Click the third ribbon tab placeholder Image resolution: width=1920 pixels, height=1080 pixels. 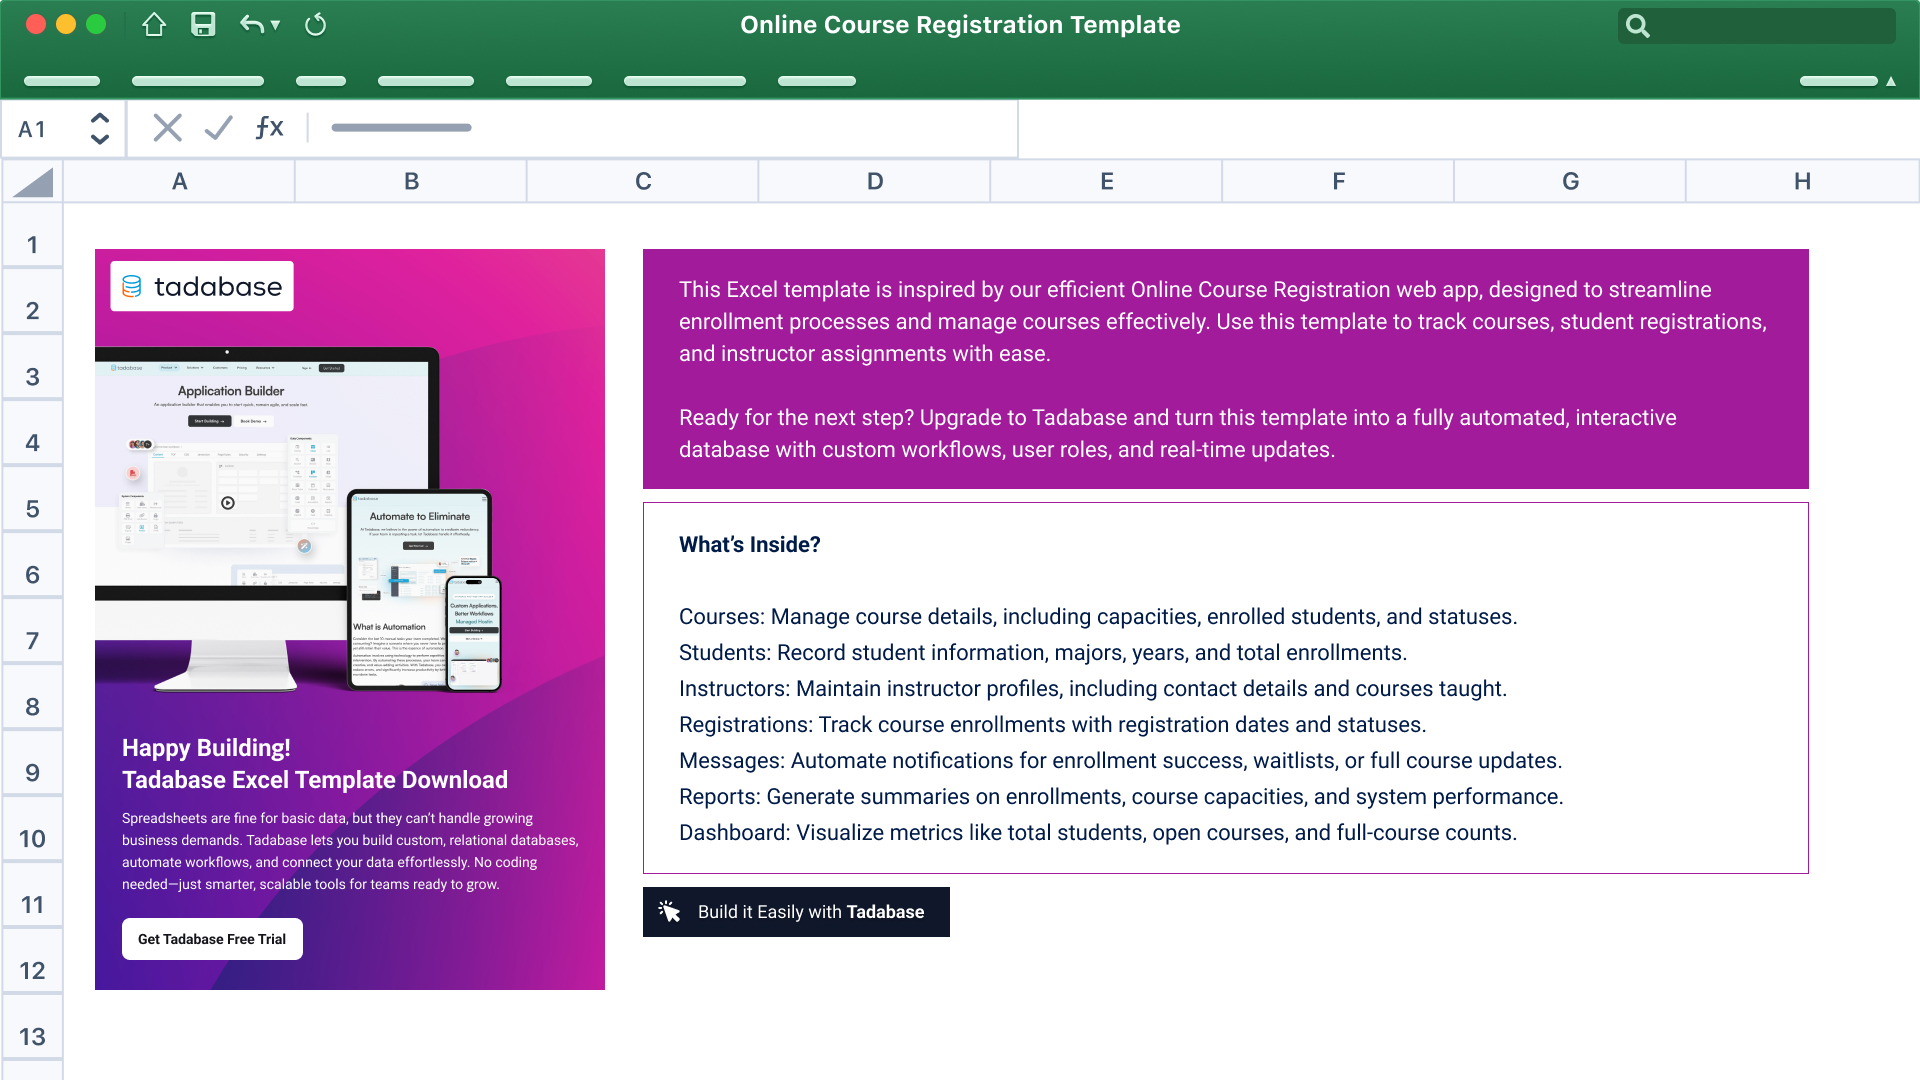[x=321, y=81]
